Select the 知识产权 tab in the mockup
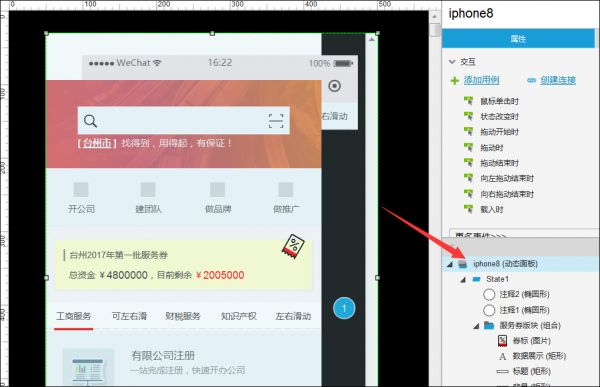 pos(239,316)
